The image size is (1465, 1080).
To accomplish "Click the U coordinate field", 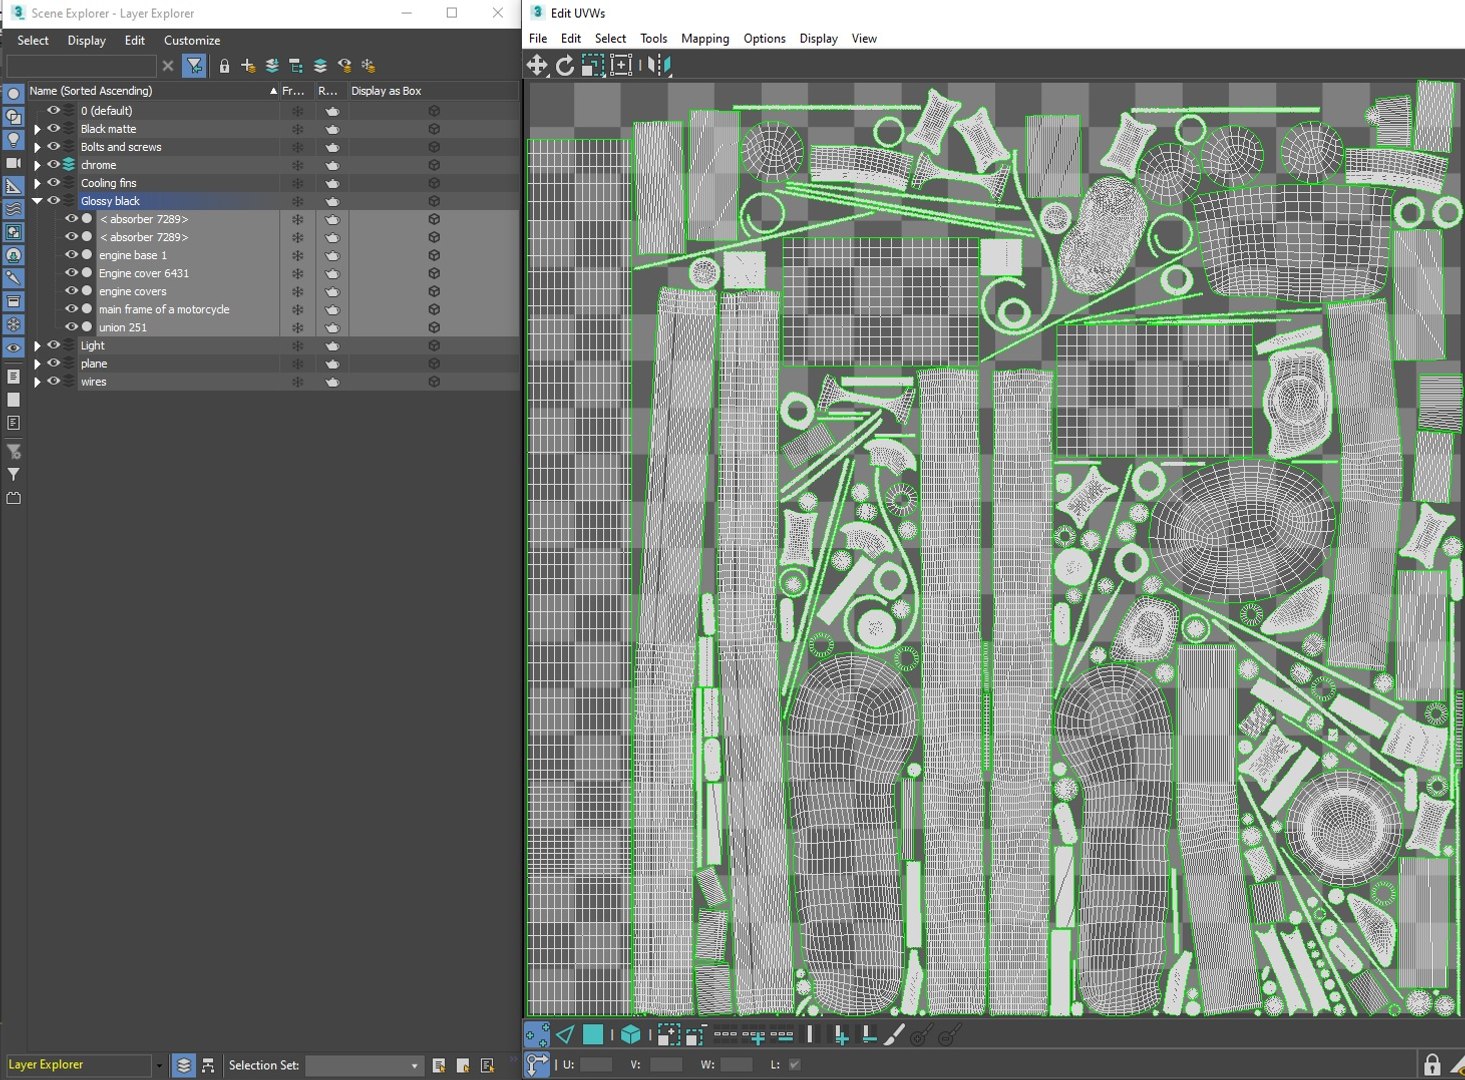I will [x=596, y=1065].
